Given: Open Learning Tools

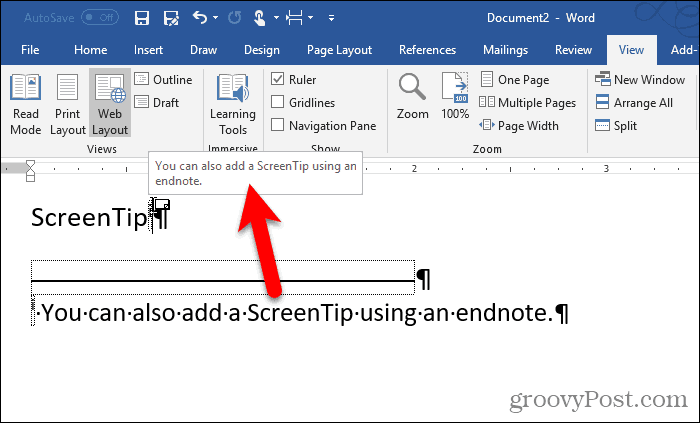Looking at the screenshot, I should click(x=233, y=104).
